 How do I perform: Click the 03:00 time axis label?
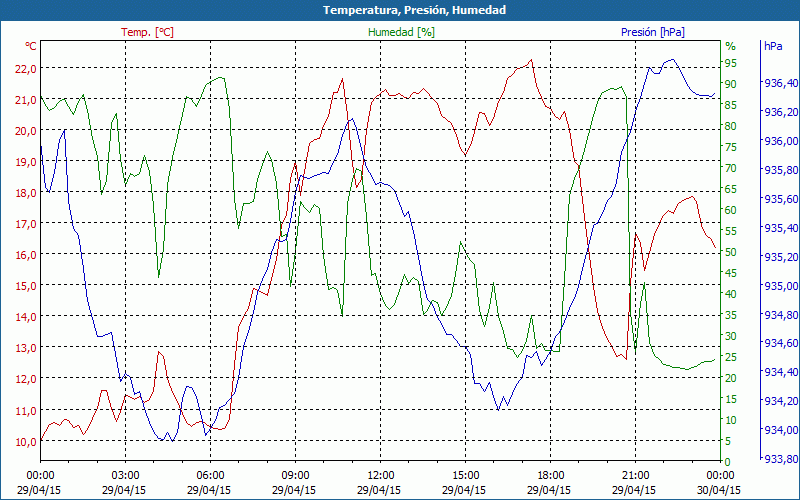coord(125,476)
